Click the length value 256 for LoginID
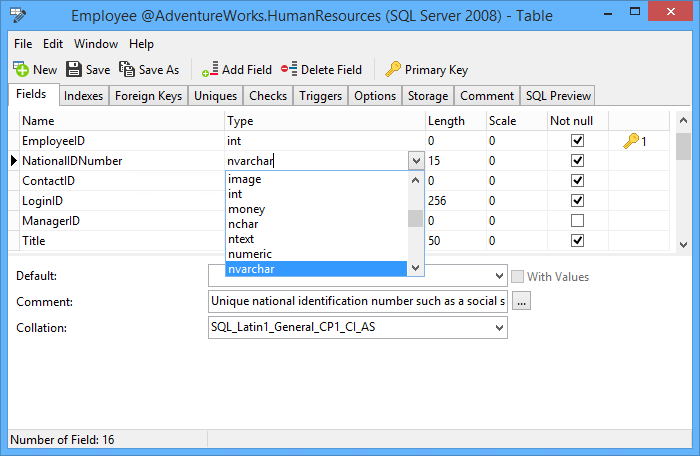 [x=437, y=201]
